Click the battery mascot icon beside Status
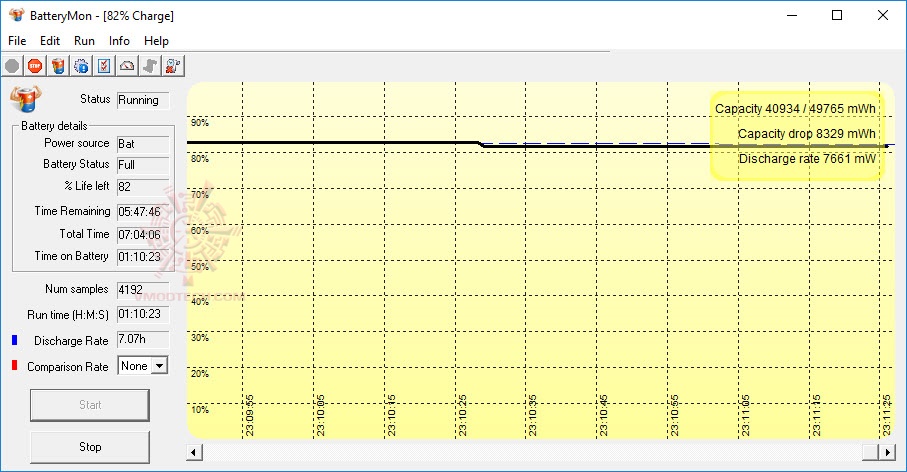Image resolution: width=907 pixels, height=472 pixels. [x=25, y=98]
